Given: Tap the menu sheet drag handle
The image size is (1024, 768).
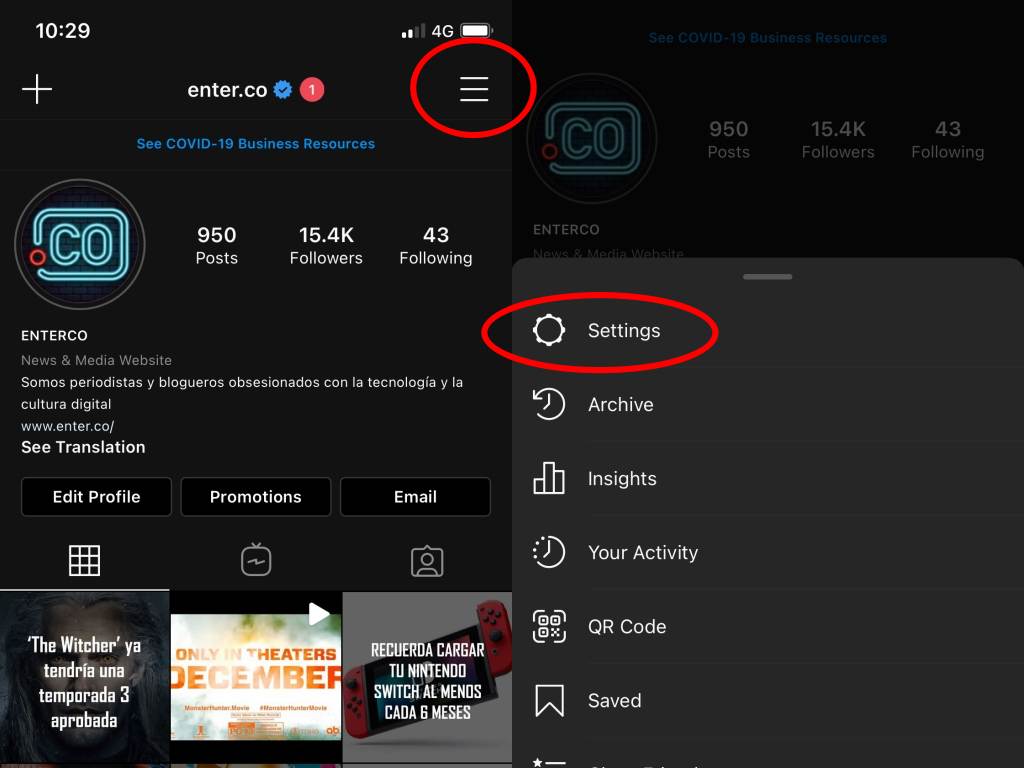Looking at the screenshot, I should click(x=767, y=277).
